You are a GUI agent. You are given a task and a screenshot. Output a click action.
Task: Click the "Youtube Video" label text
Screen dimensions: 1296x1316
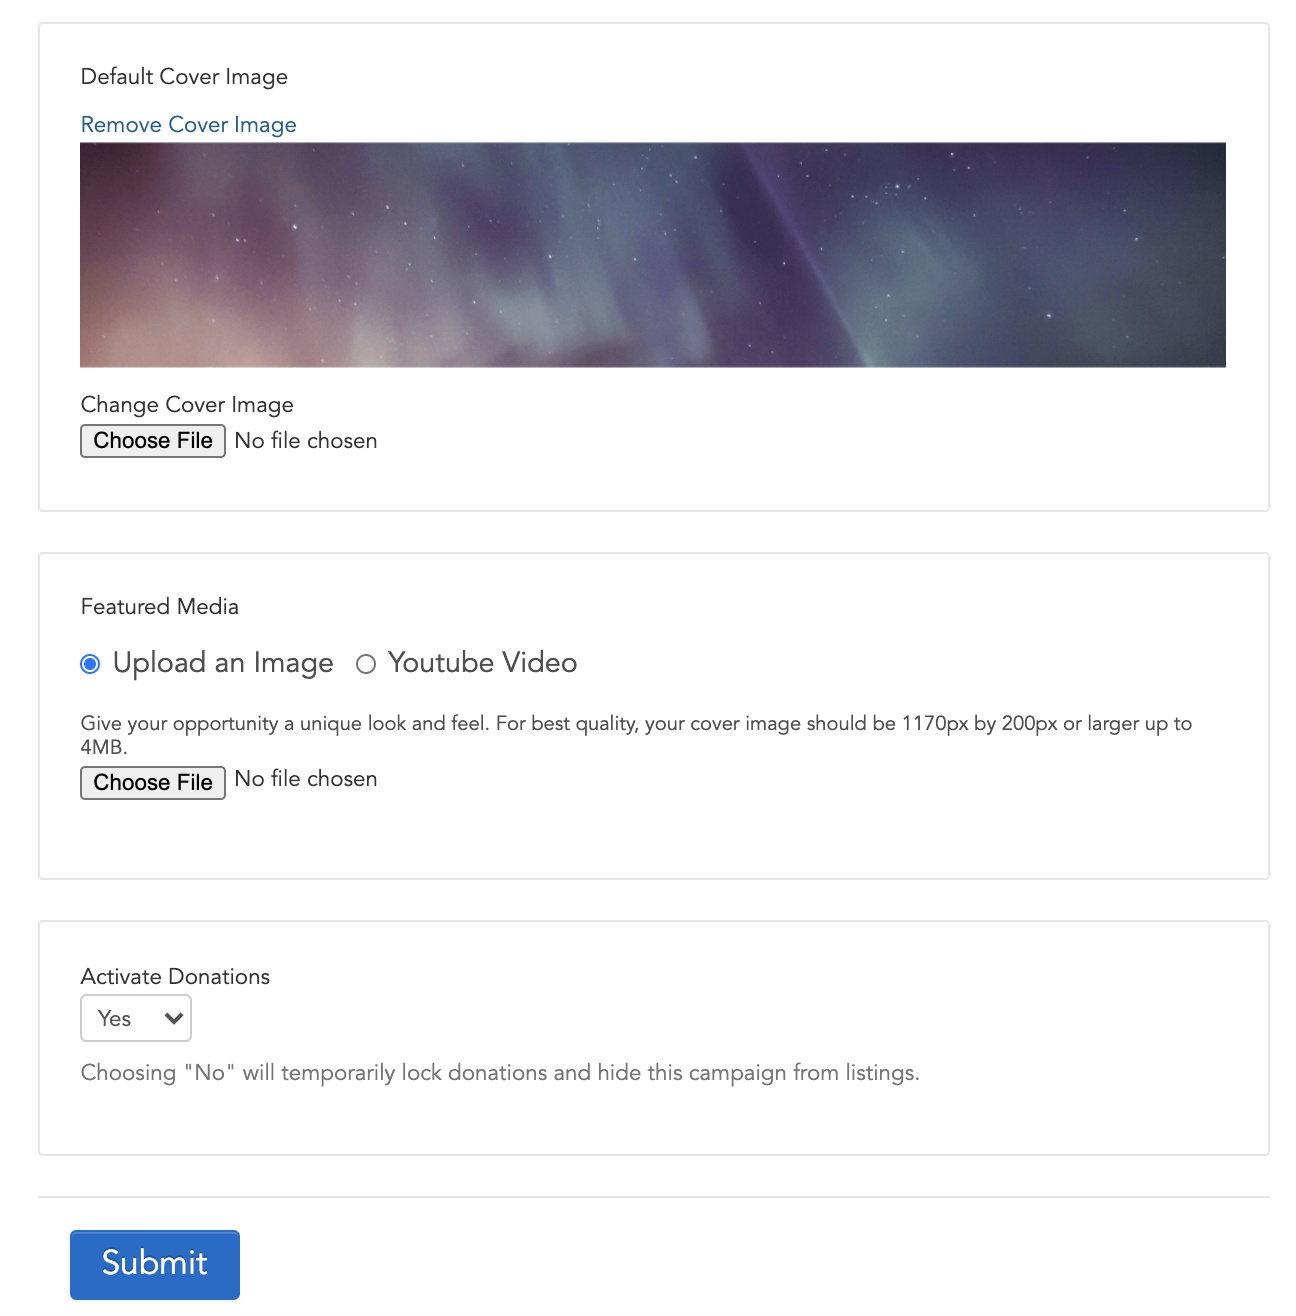point(482,663)
